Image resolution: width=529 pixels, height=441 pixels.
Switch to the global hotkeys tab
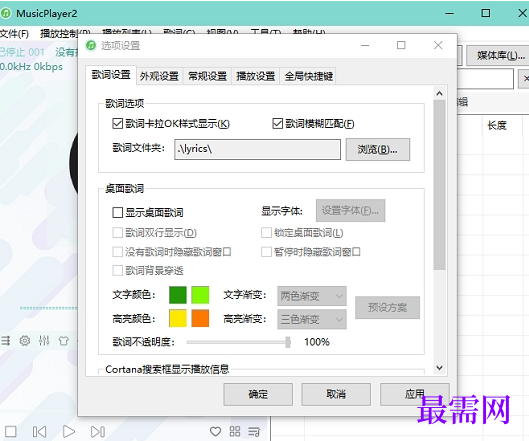pyautogui.click(x=309, y=76)
